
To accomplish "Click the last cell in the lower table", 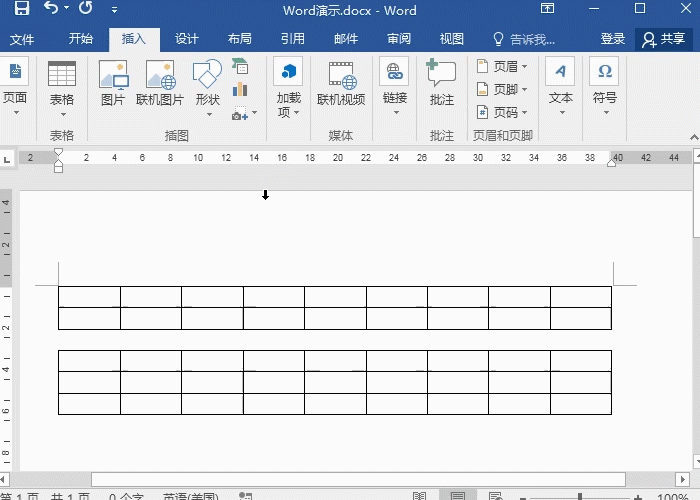I will click(x=581, y=404).
